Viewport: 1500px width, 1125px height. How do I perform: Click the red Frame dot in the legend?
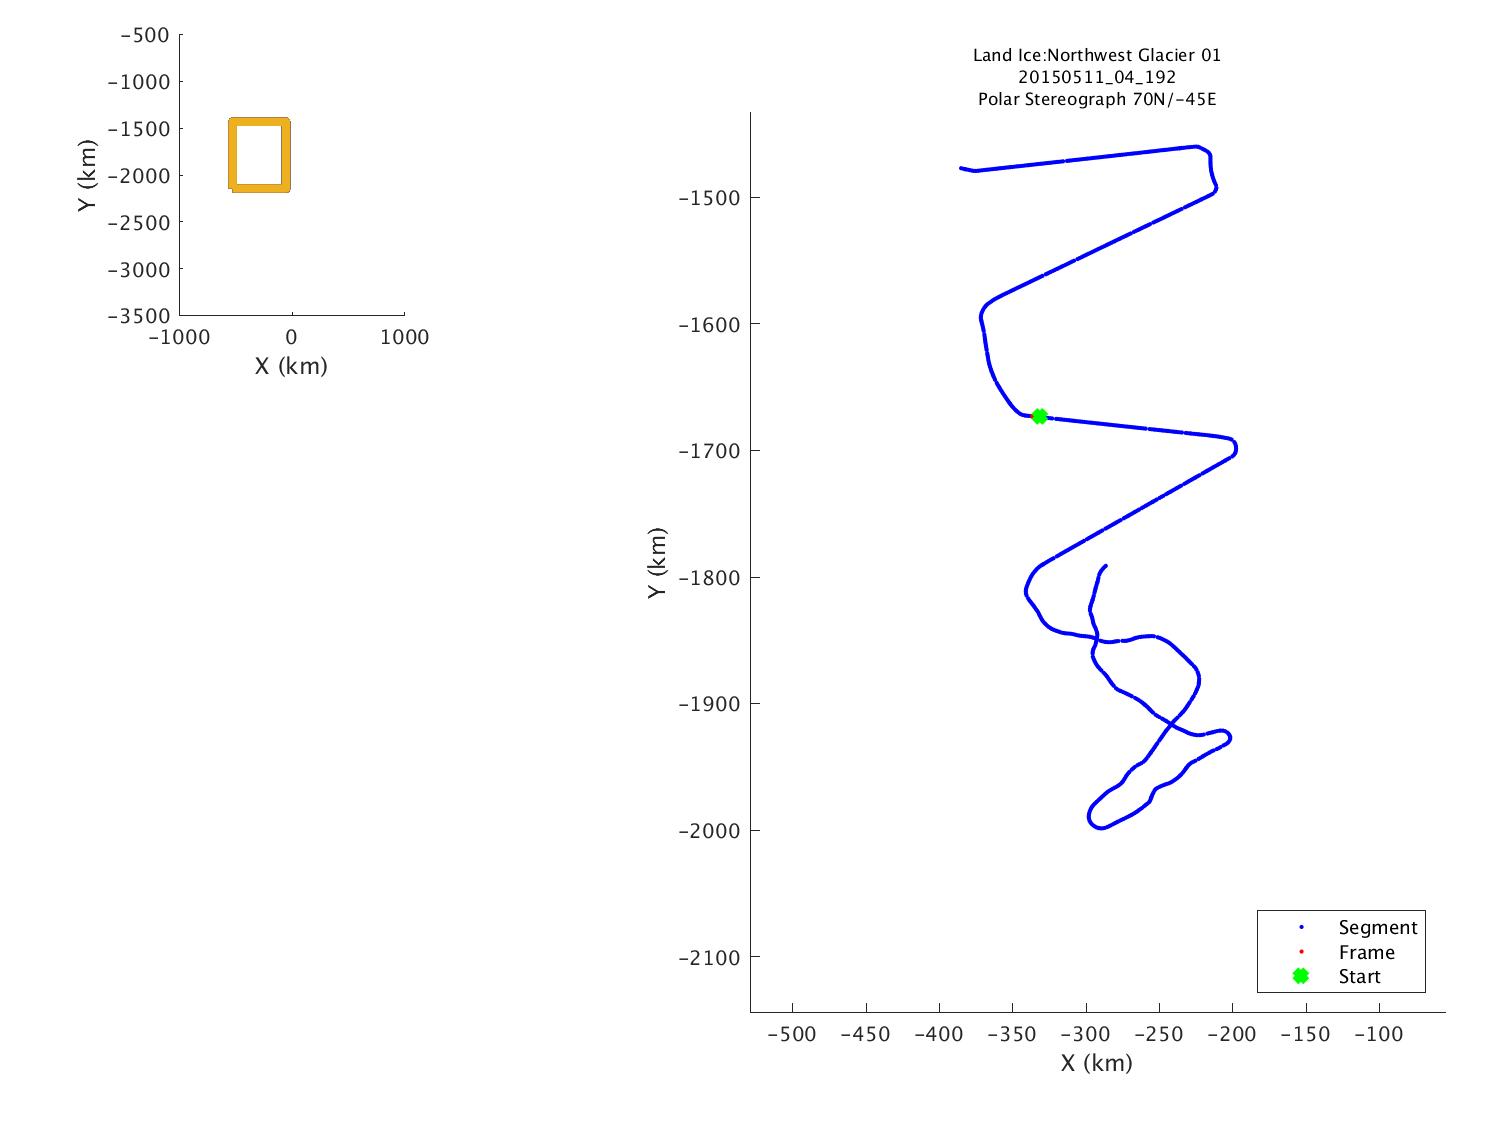tap(1300, 952)
